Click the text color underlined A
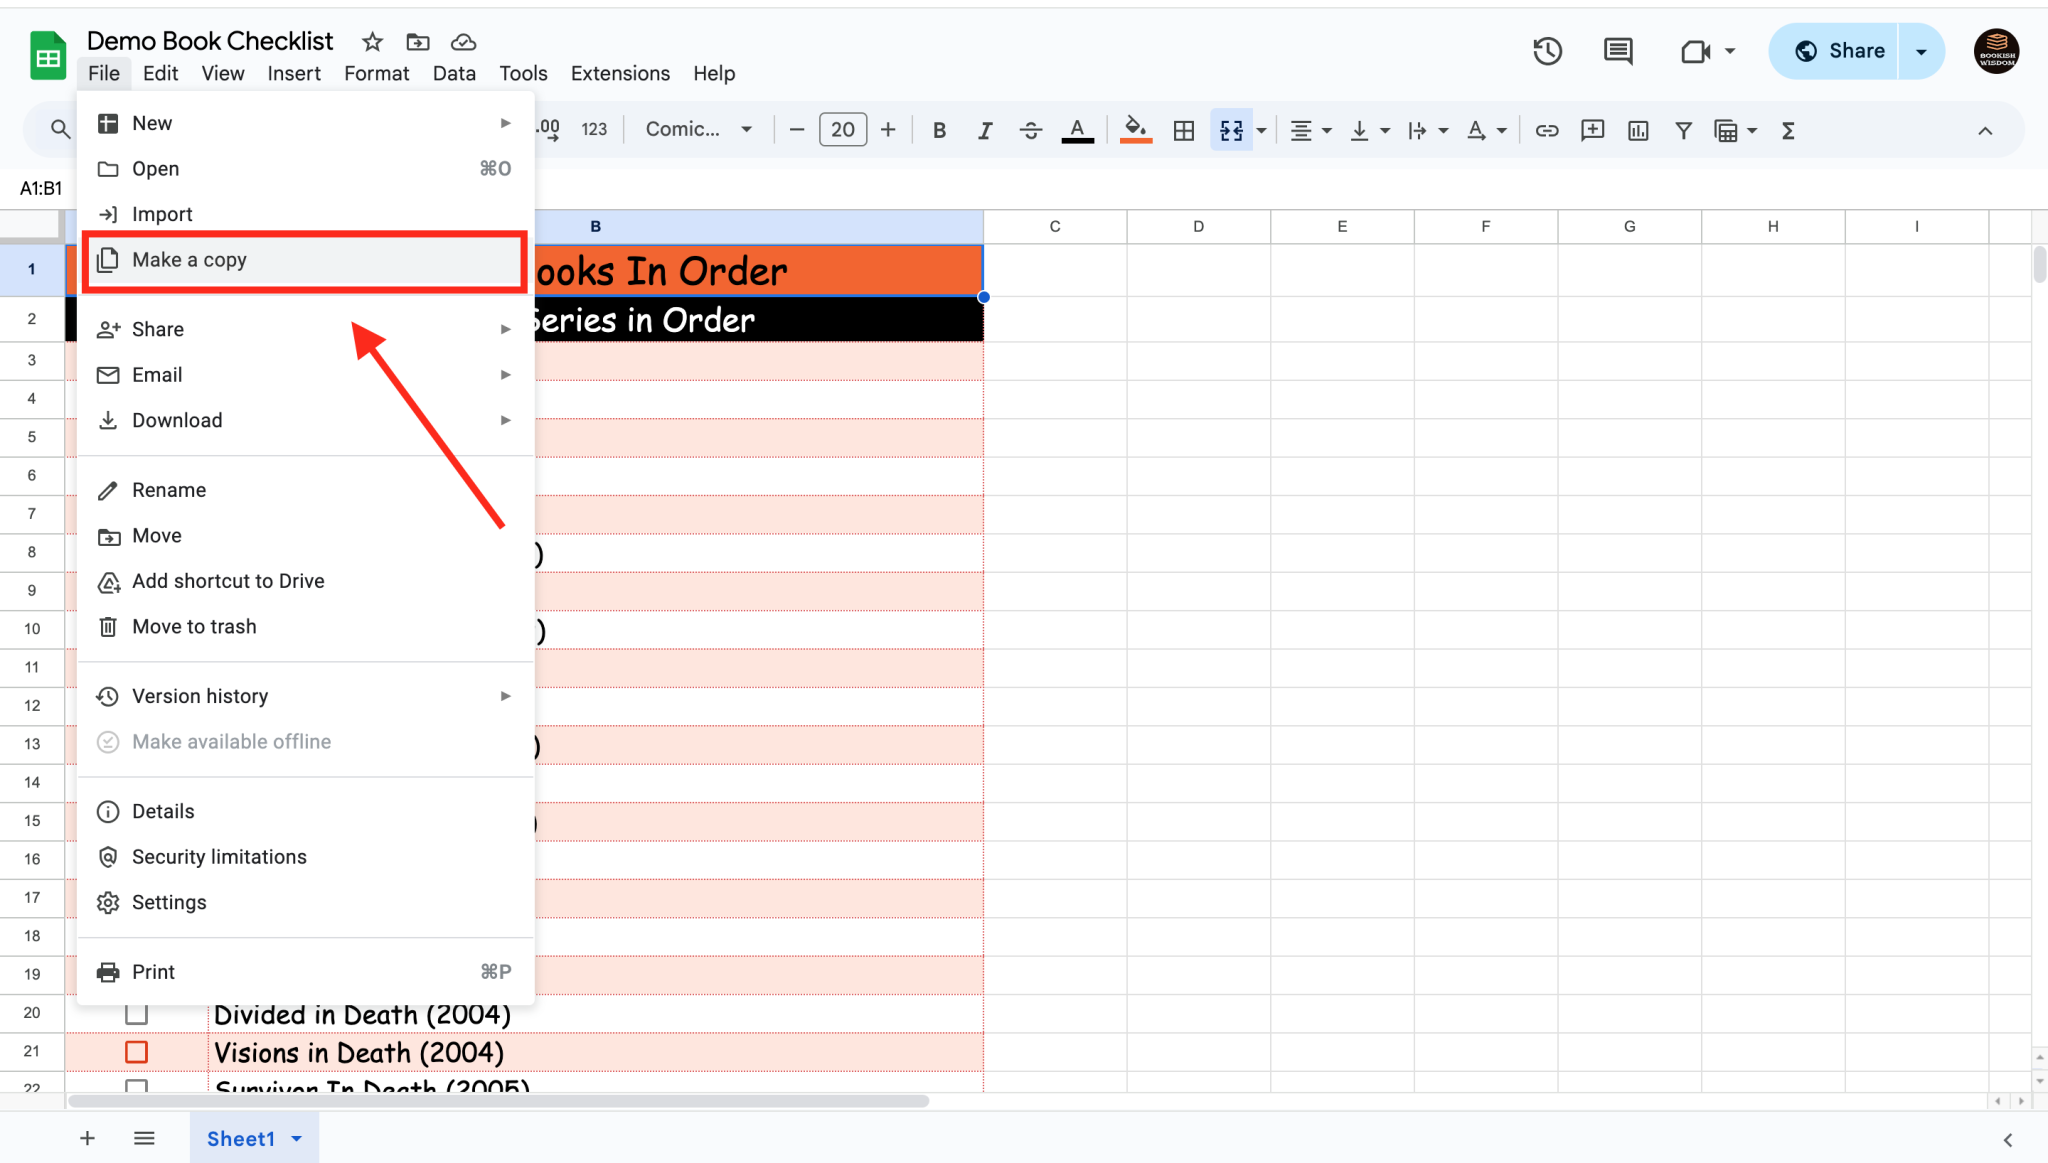This screenshot has width=2048, height=1163. click(x=1077, y=130)
